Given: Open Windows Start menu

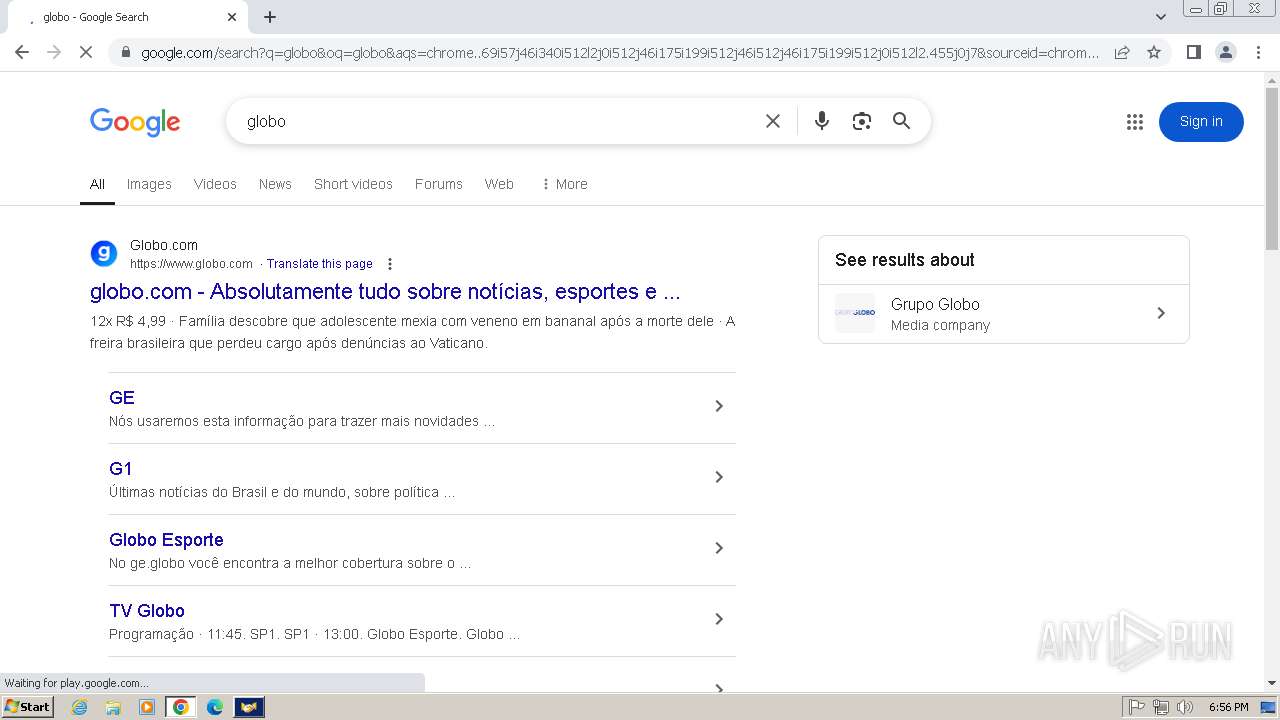Looking at the screenshot, I should (27, 707).
